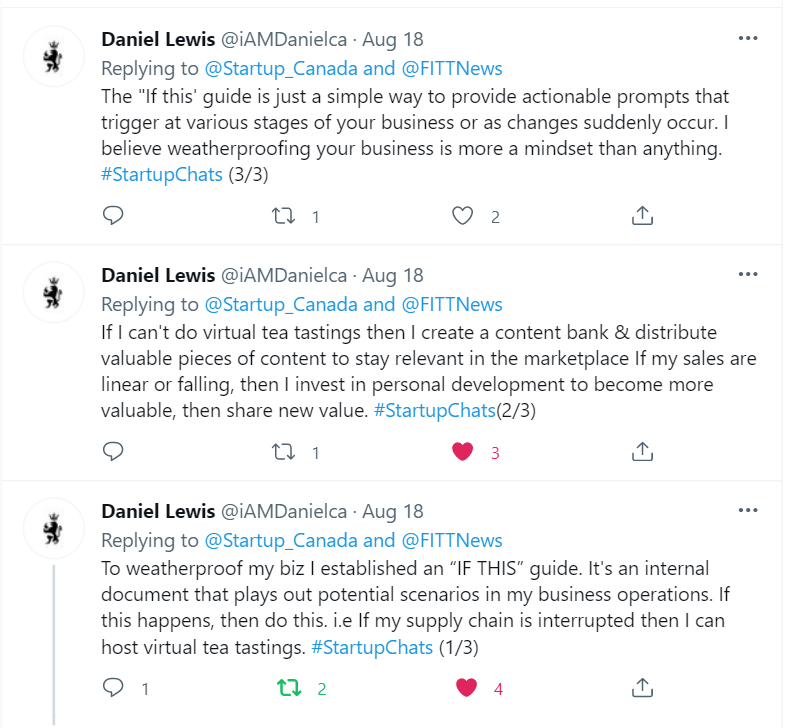Image resolution: width=787 pixels, height=728 pixels.
Task: Open more options on the (3/3) tweet
Action: click(748, 38)
